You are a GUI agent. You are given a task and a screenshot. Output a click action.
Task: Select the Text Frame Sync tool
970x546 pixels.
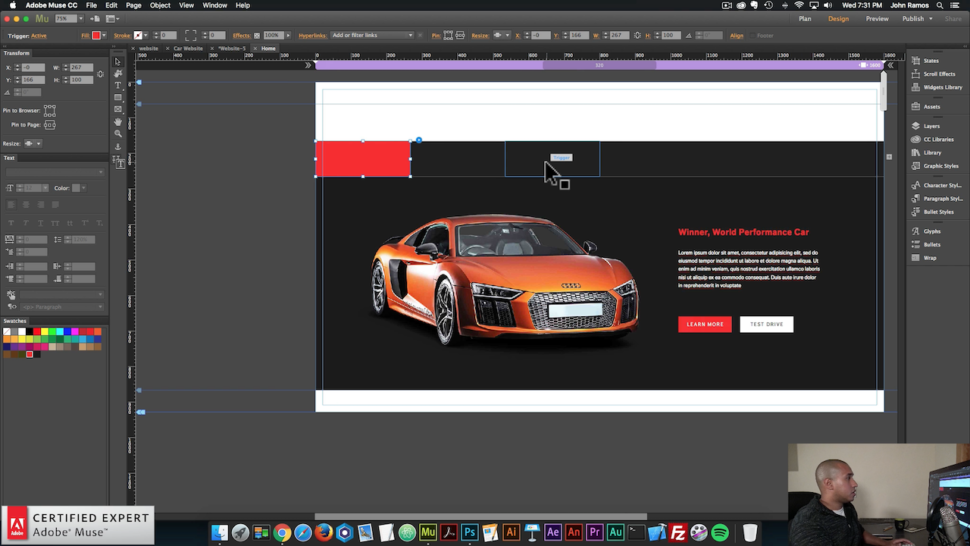pyautogui.click(x=119, y=162)
